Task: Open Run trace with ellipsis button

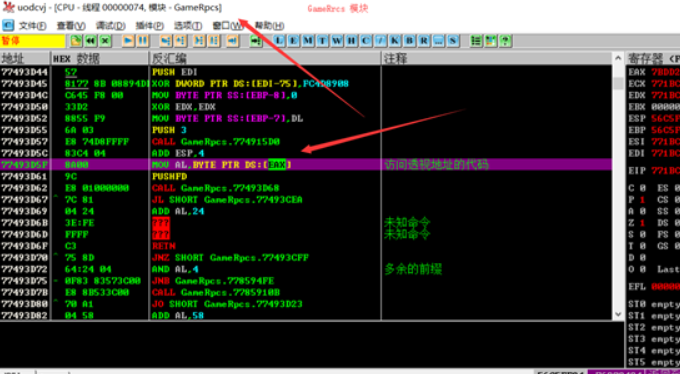Action: (438, 41)
